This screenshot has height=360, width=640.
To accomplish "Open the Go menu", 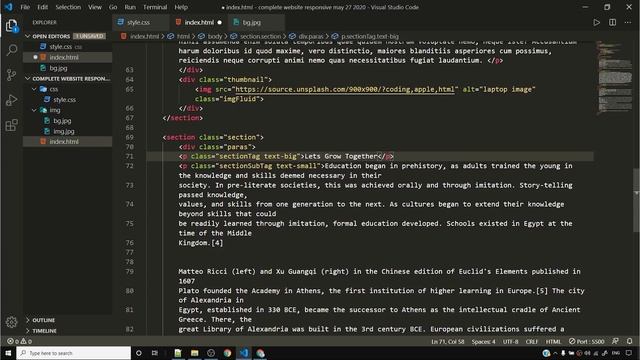I will (113, 7).
